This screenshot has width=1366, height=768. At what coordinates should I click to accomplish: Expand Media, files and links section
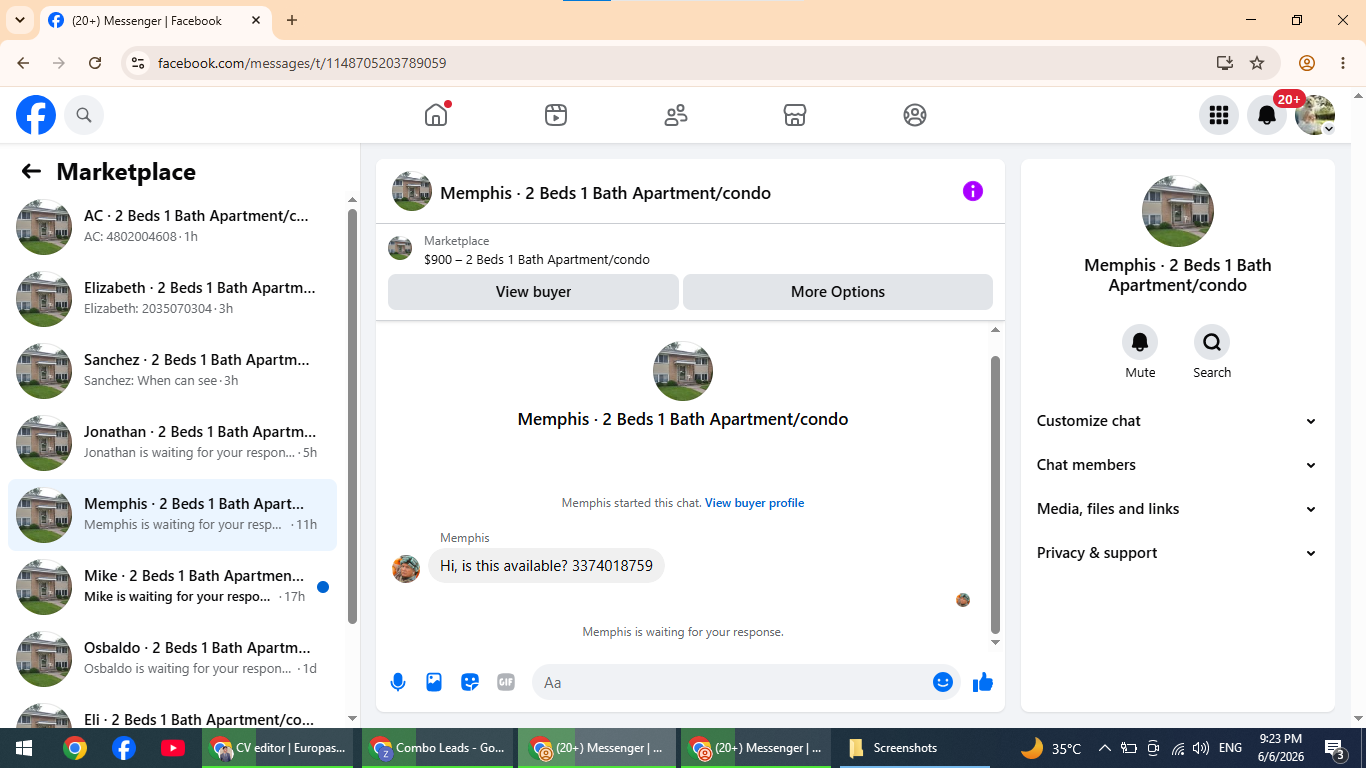[1177, 509]
